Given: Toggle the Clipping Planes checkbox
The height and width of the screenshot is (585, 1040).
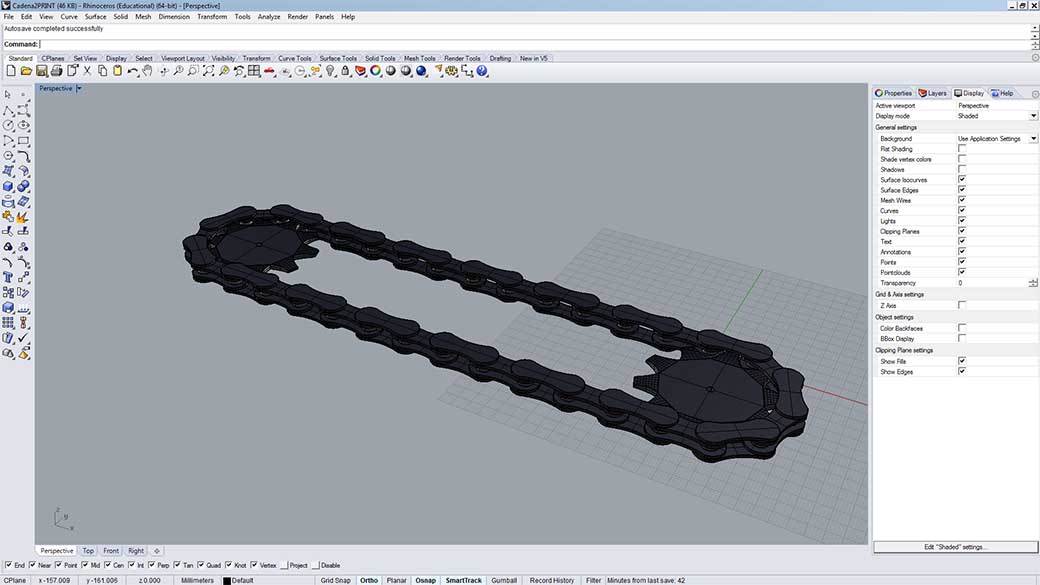Looking at the screenshot, I should click(962, 231).
